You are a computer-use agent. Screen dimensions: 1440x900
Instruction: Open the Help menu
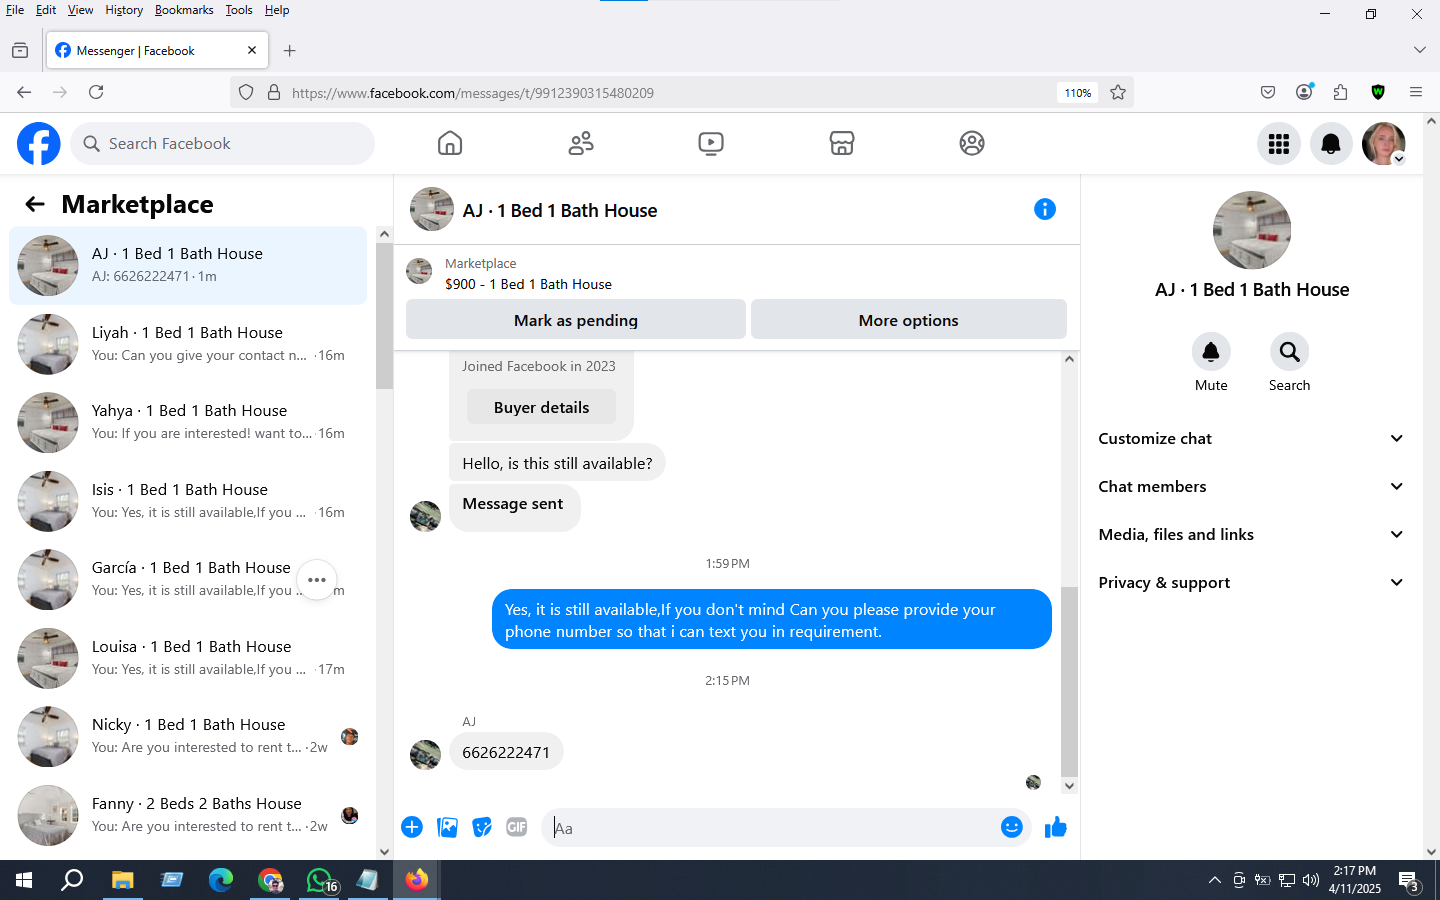point(277,10)
